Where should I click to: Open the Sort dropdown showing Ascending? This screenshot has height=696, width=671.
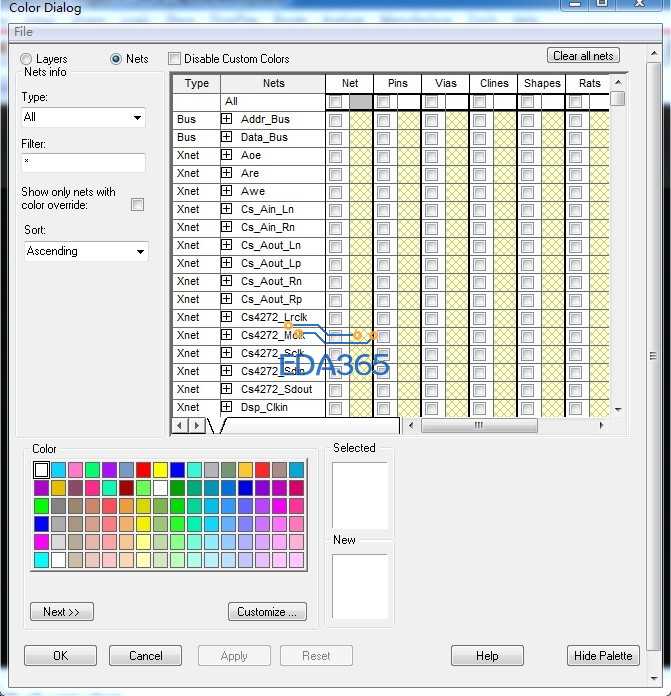[x=86, y=251]
